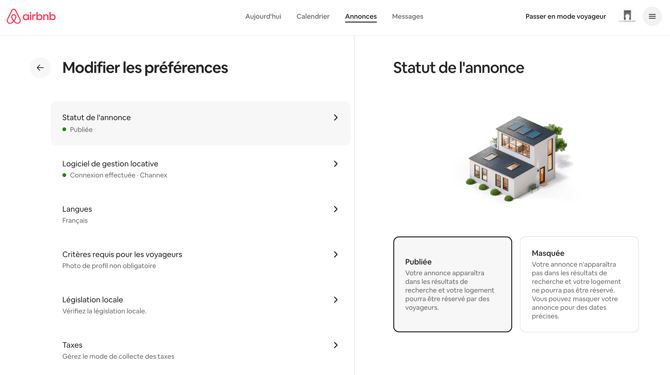Select the Publiée status option
Image resolution: width=670 pixels, height=375 pixels.
453,284
